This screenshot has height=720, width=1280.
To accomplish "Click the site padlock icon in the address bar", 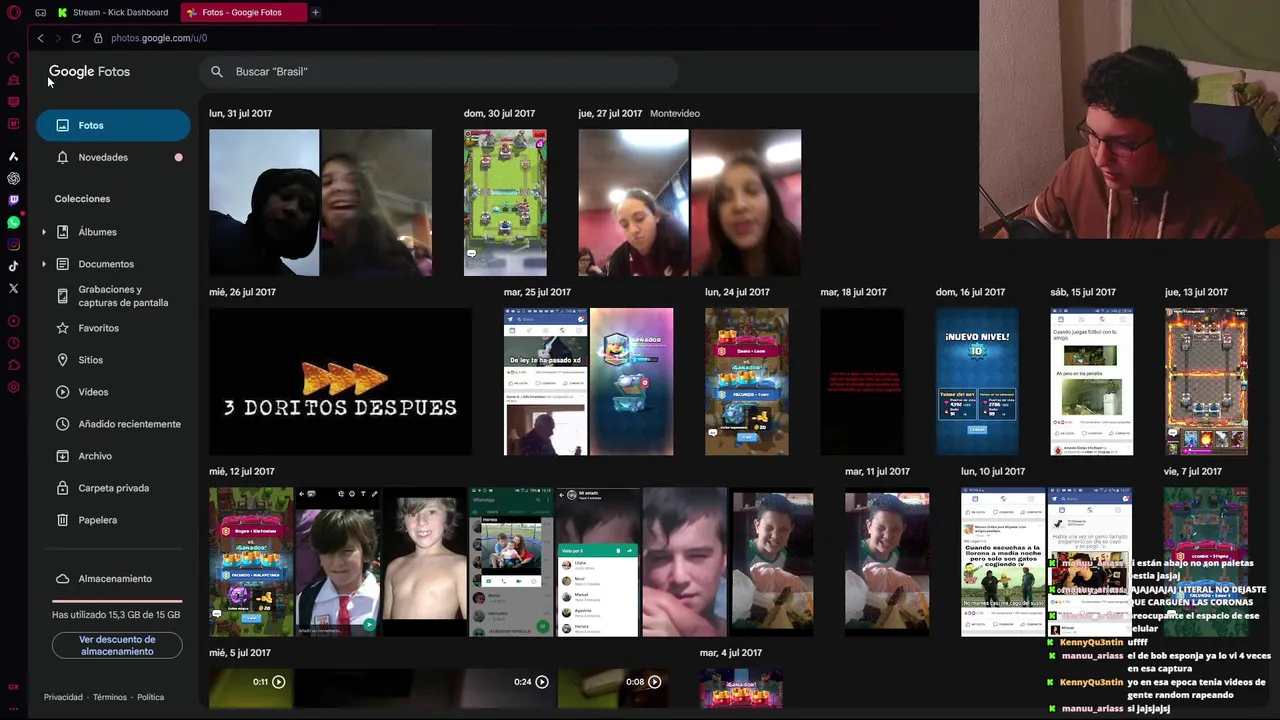I will [x=98, y=38].
